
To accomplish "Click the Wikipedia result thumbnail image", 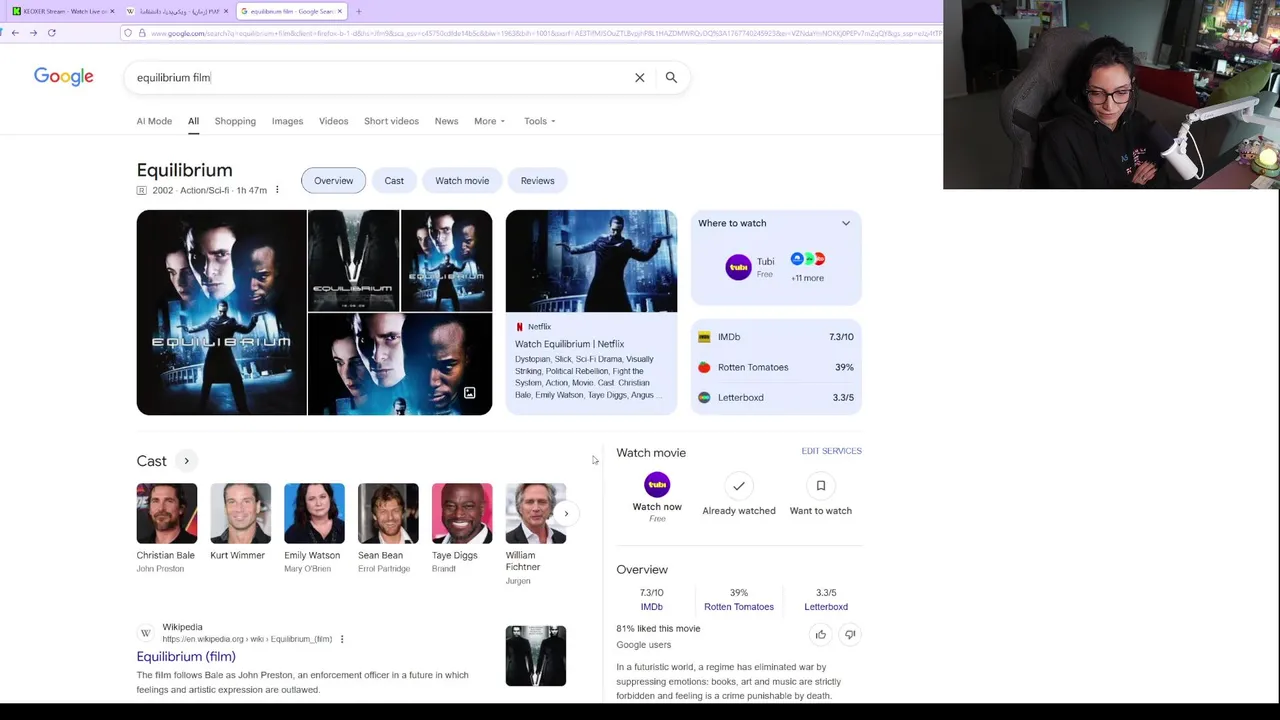I will click(536, 656).
